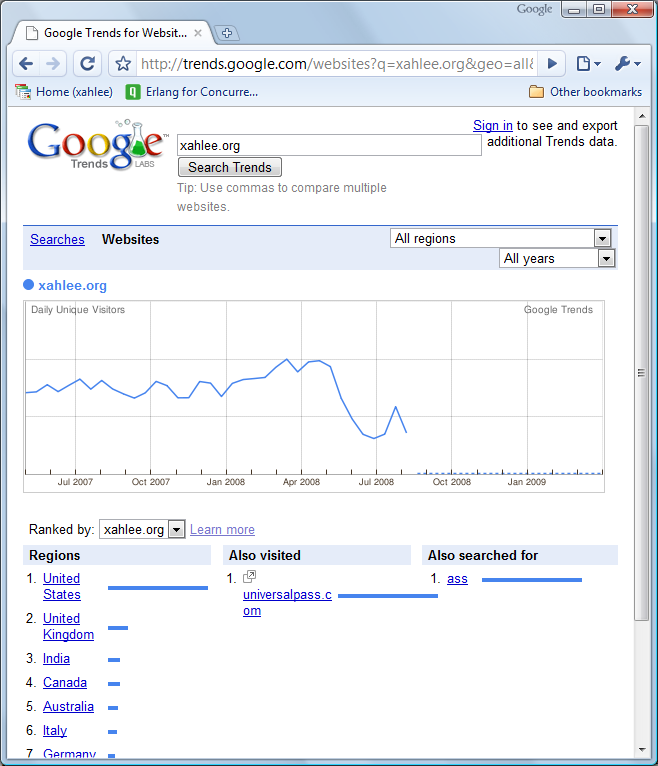Switch to the Searches tab
Screen dimensions: 658x766
(x=57, y=239)
